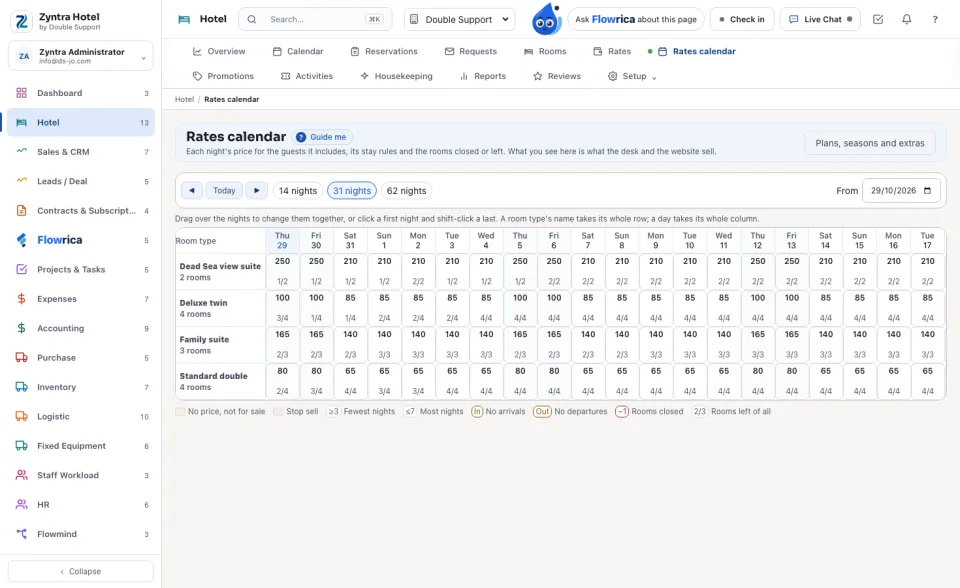Go to next dates with right arrow
960x588 pixels.
tap(257, 190)
